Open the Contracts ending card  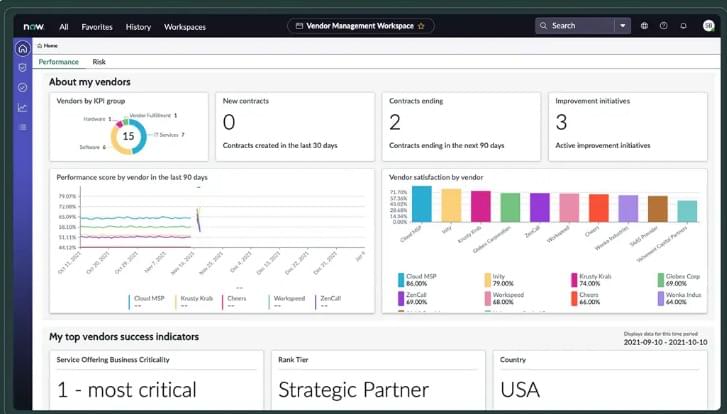(461, 127)
